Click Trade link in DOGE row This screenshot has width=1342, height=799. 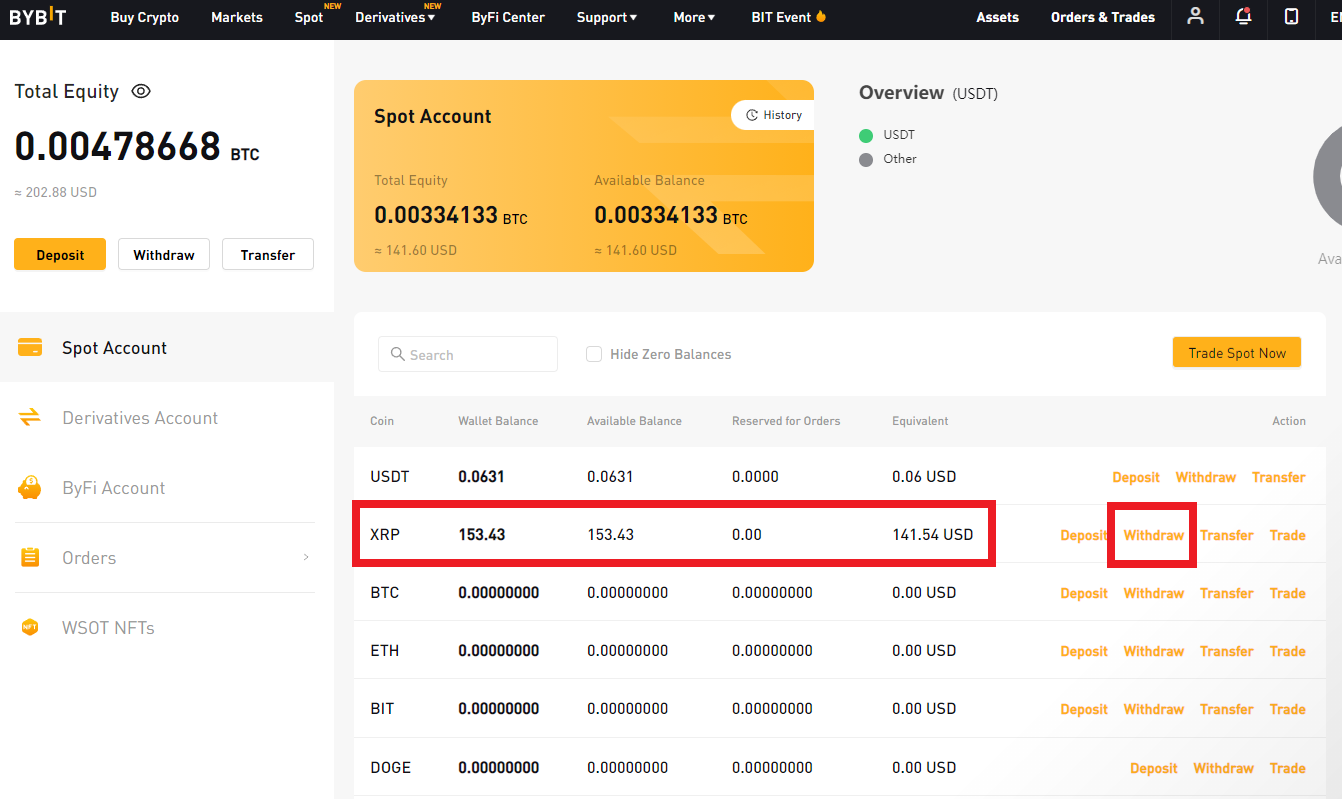pyautogui.click(x=1288, y=768)
